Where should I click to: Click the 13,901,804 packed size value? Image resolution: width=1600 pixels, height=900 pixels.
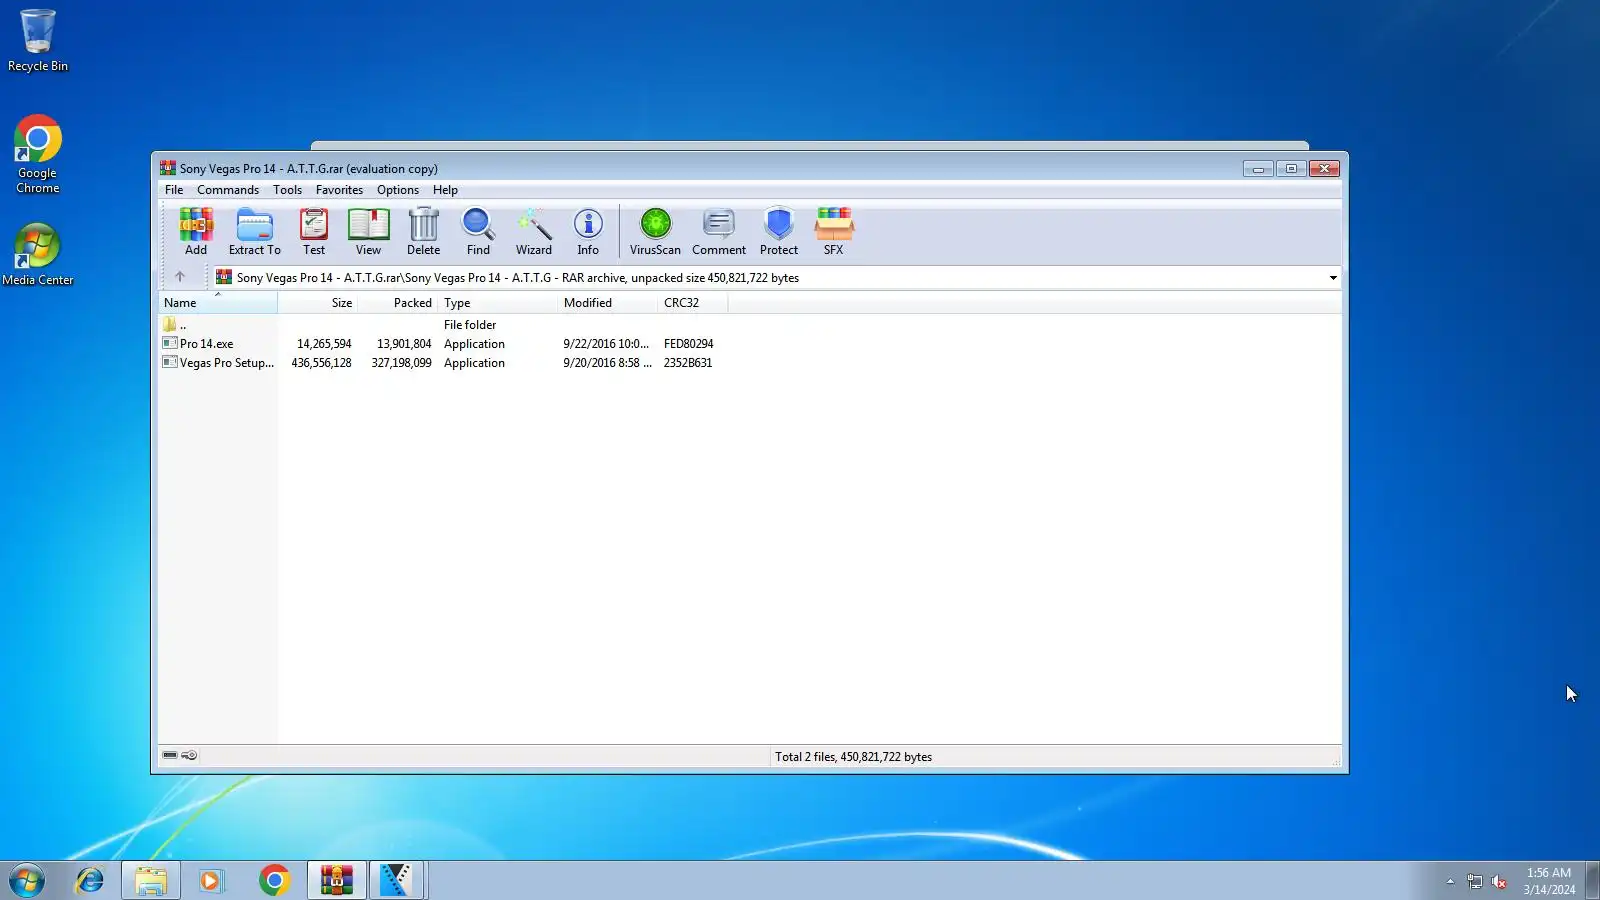point(404,344)
